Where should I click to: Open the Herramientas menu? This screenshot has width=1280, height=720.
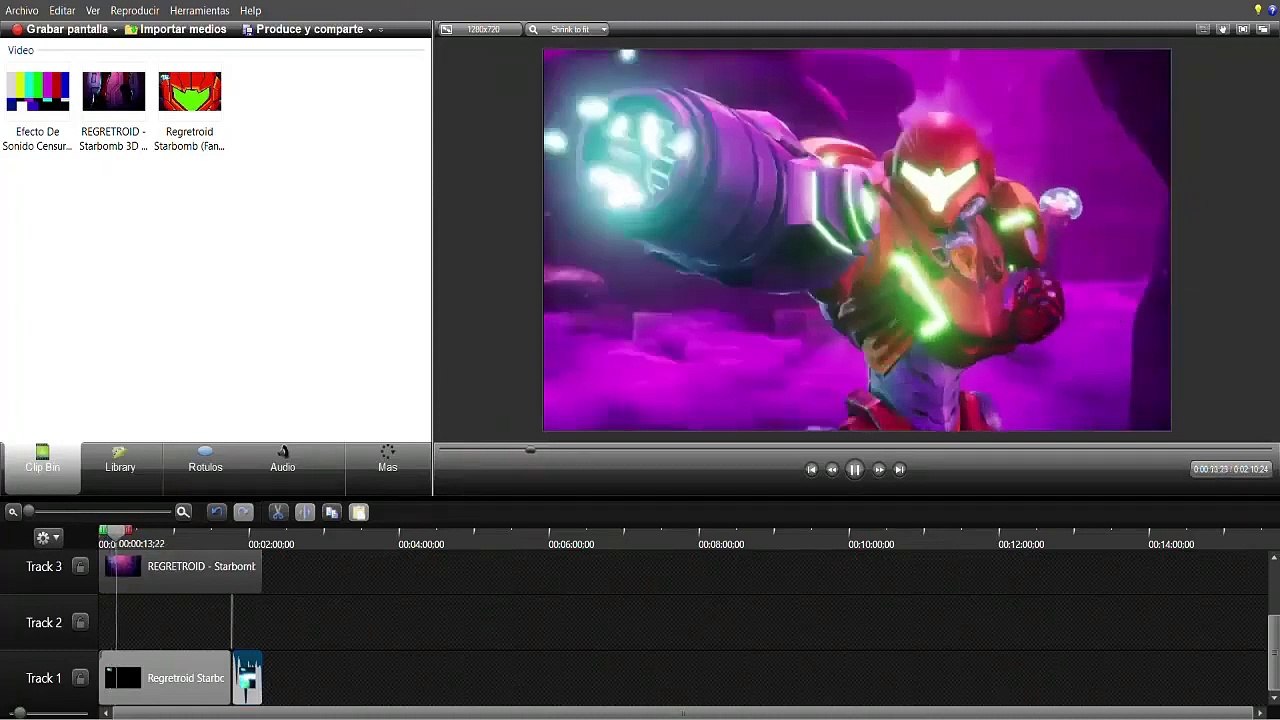coord(199,11)
